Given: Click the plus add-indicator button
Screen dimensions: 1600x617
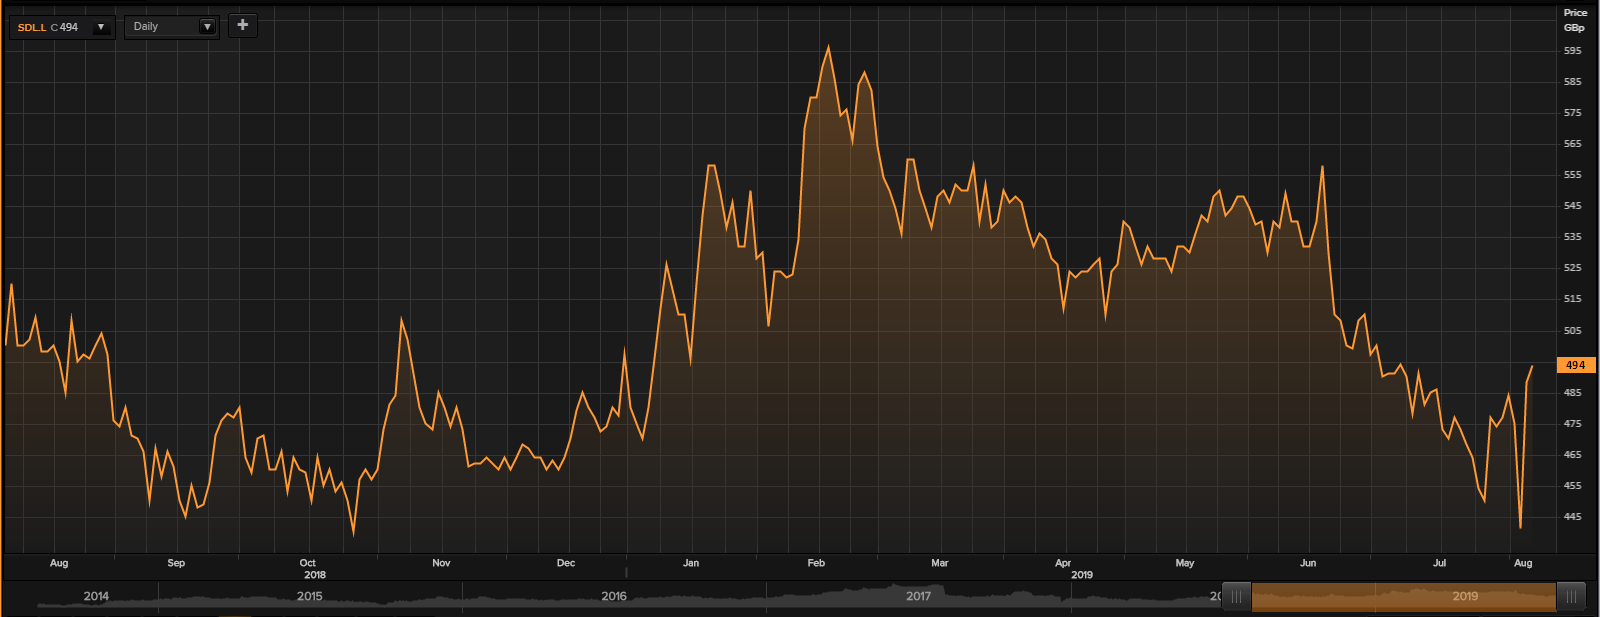Looking at the screenshot, I should [x=242, y=25].
